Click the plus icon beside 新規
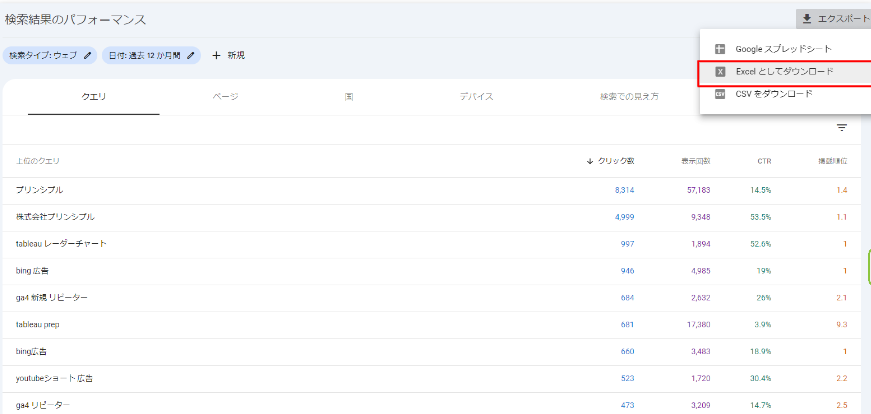 216,55
